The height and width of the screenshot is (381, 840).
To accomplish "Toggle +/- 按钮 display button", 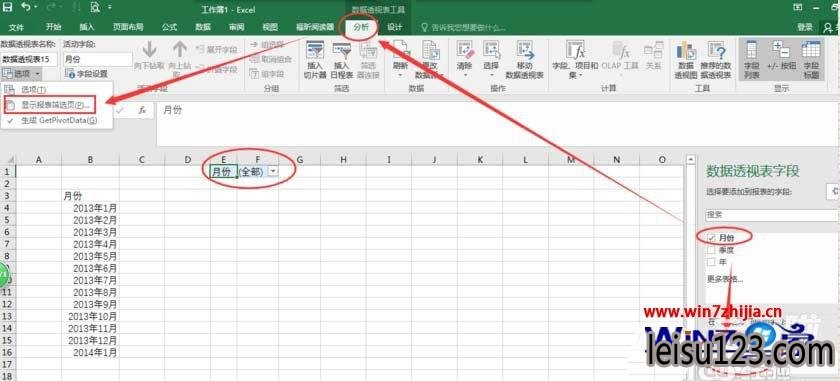I will [x=782, y=59].
